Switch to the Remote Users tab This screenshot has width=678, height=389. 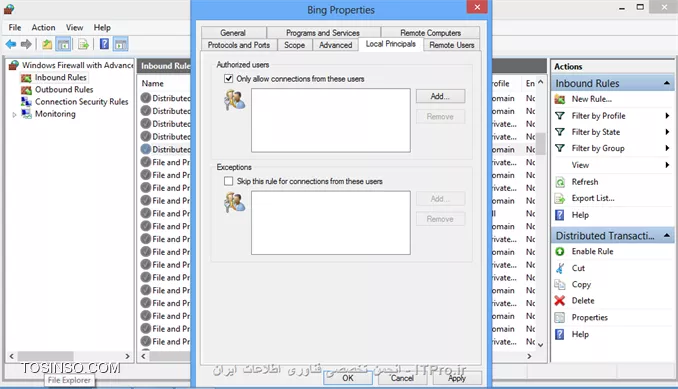point(452,45)
